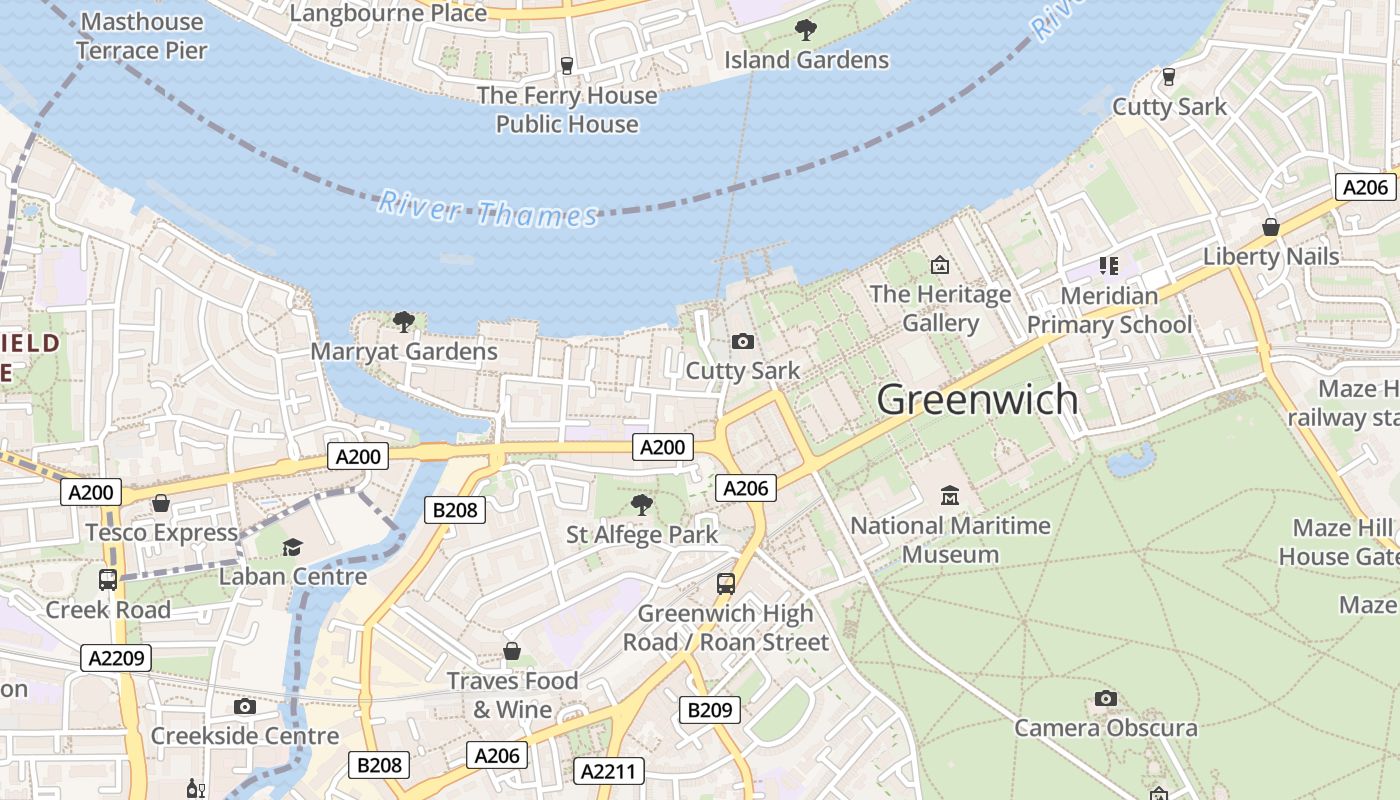Click the Cutty Sark camera icon
Image resolution: width=1400 pixels, height=800 pixels.
[743, 342]
